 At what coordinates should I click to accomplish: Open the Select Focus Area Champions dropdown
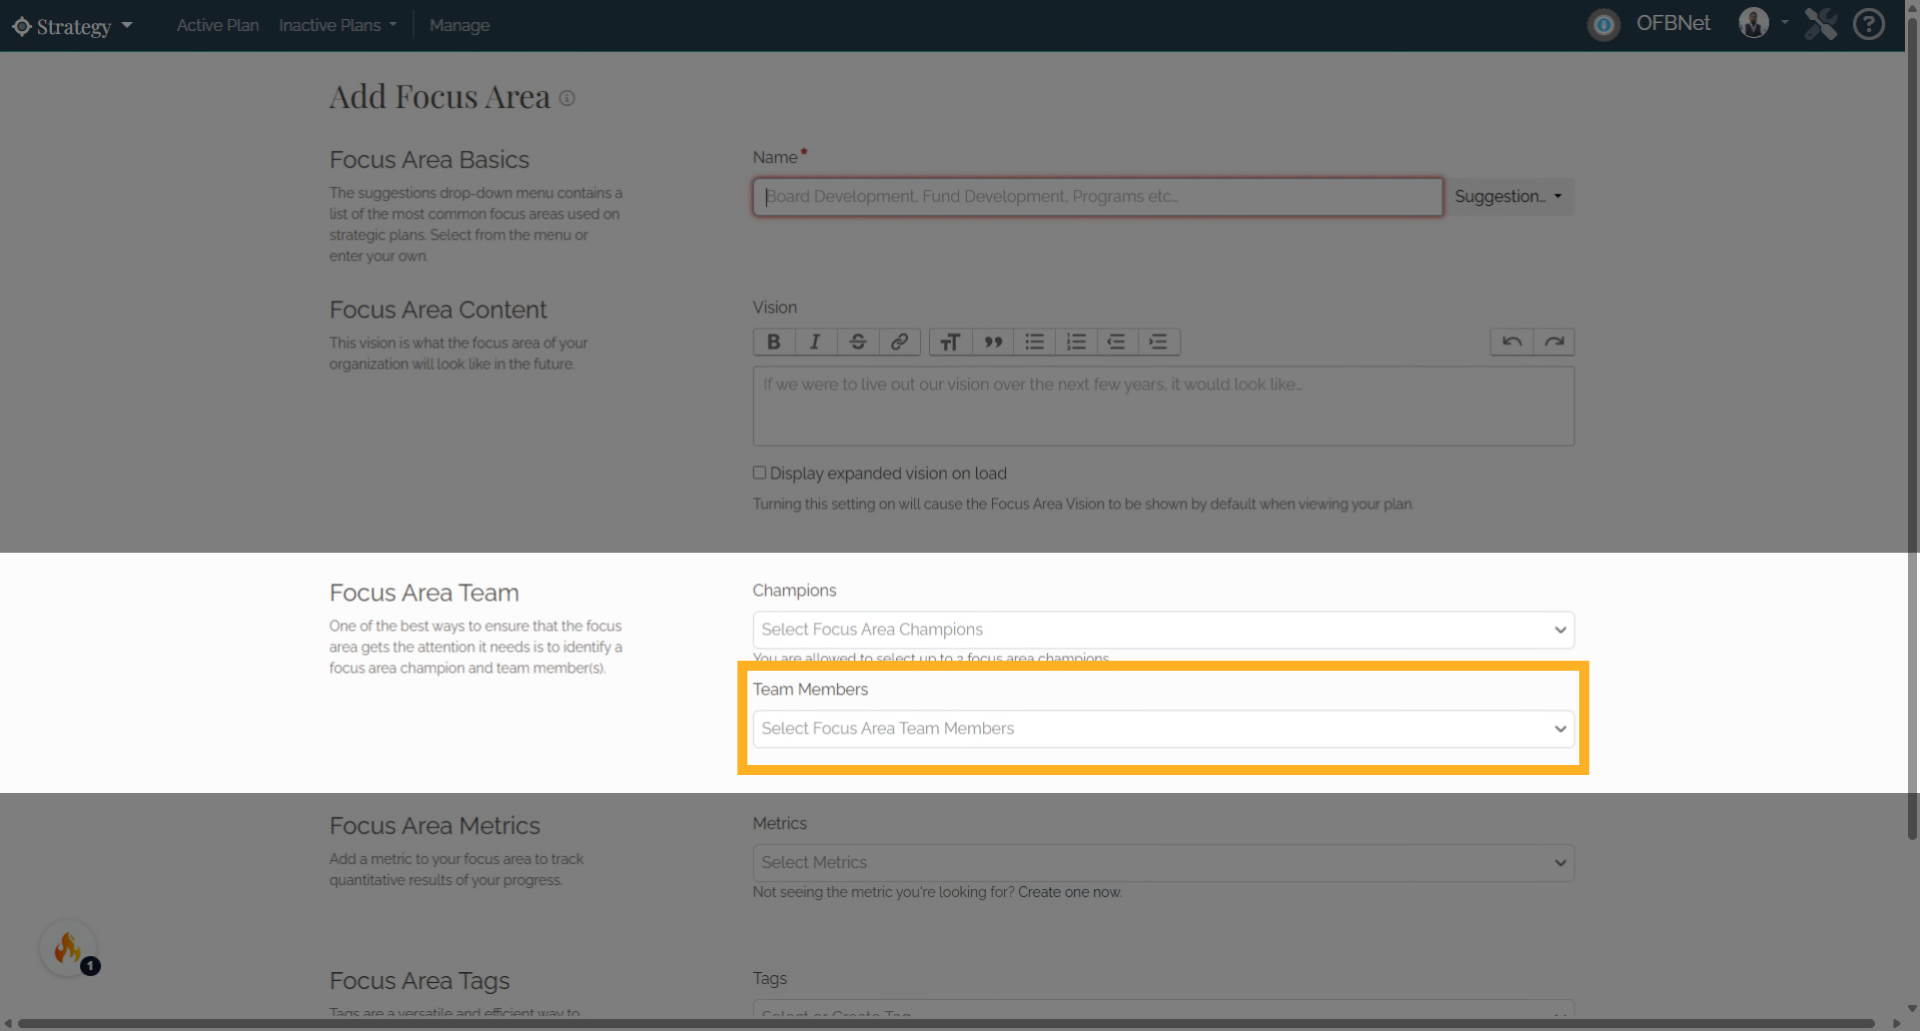point(1163,630)
